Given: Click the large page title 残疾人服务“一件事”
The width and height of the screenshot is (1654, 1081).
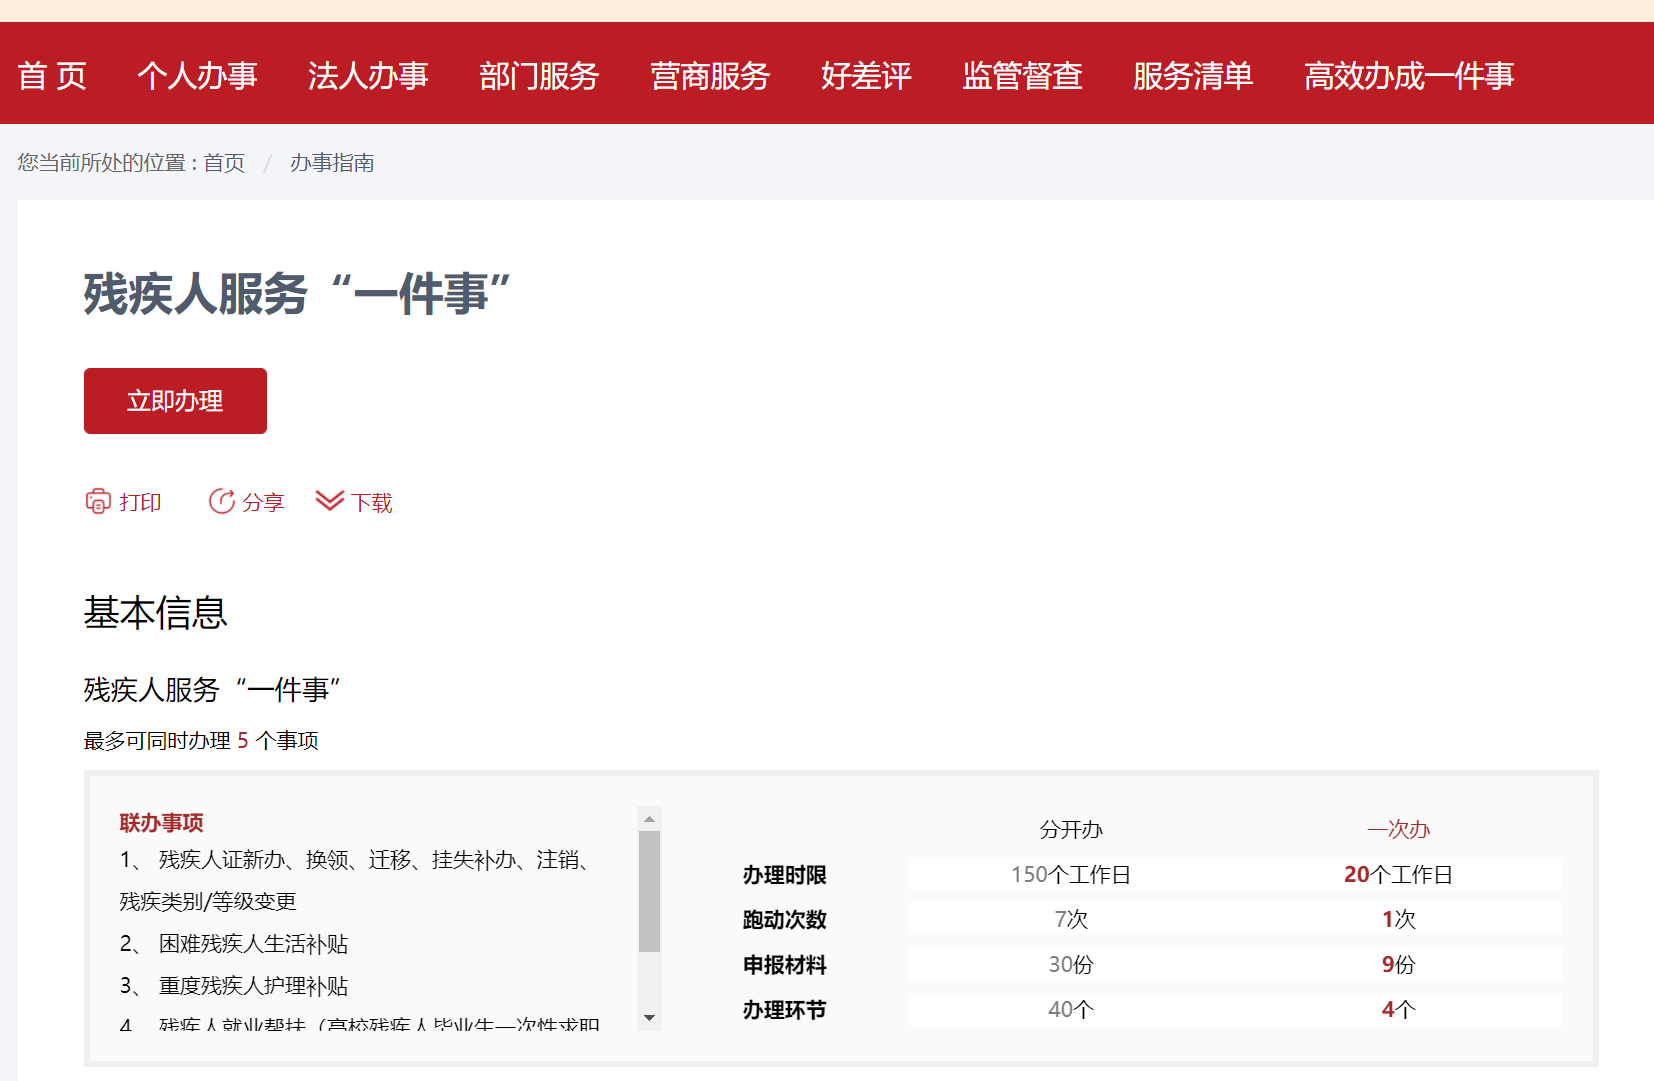Looking at the screenshot, I should click(298, 294).
